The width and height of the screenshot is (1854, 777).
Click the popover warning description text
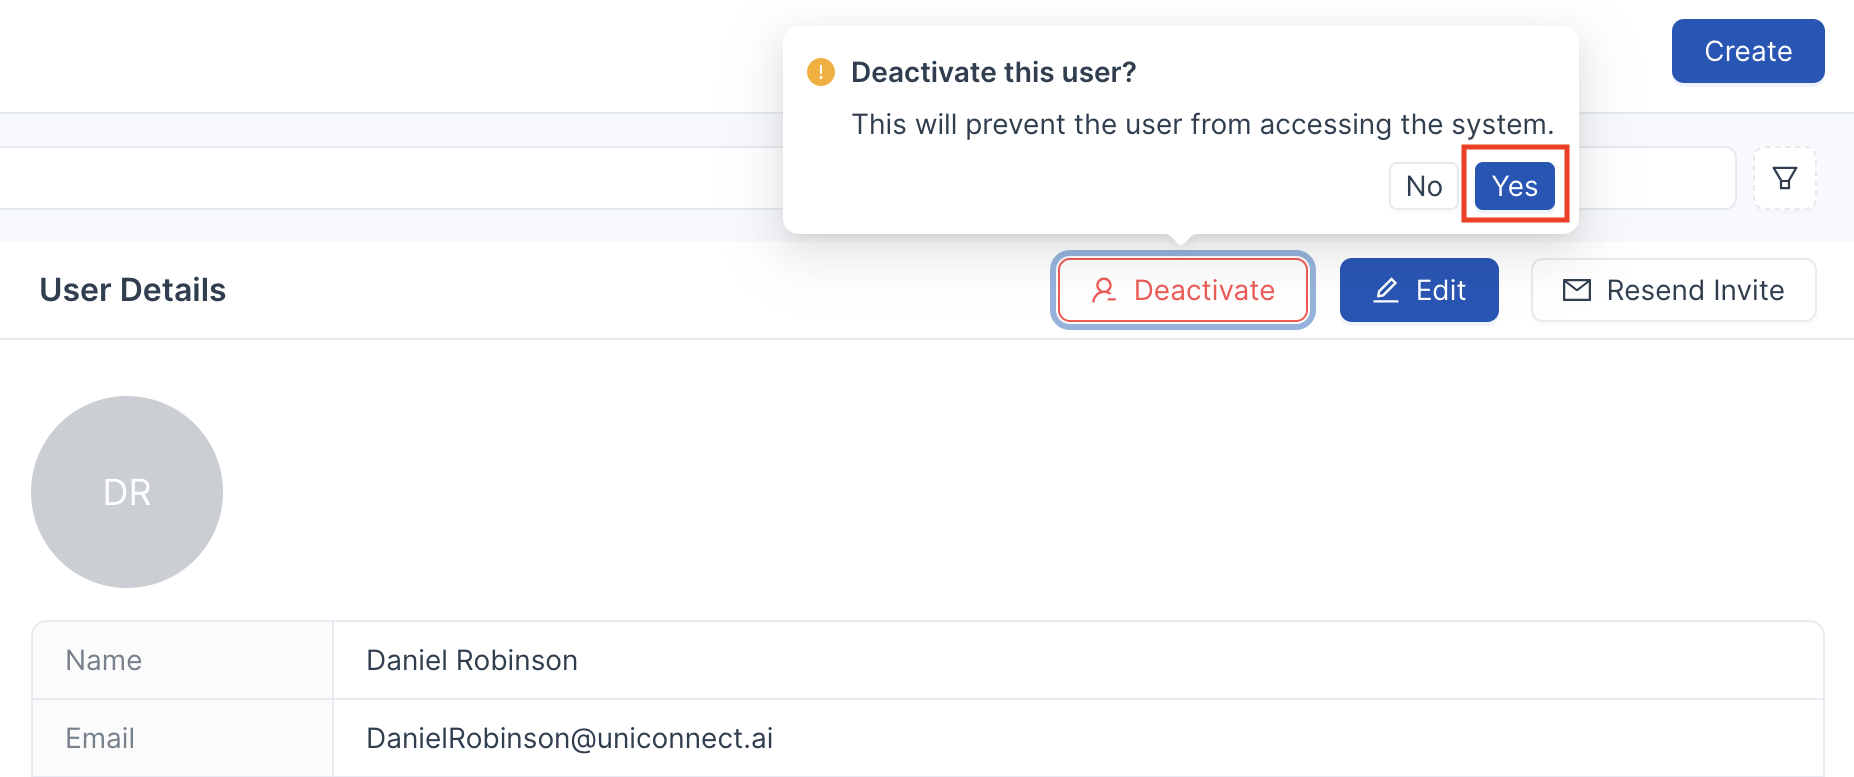click(x=1202, y=124)
